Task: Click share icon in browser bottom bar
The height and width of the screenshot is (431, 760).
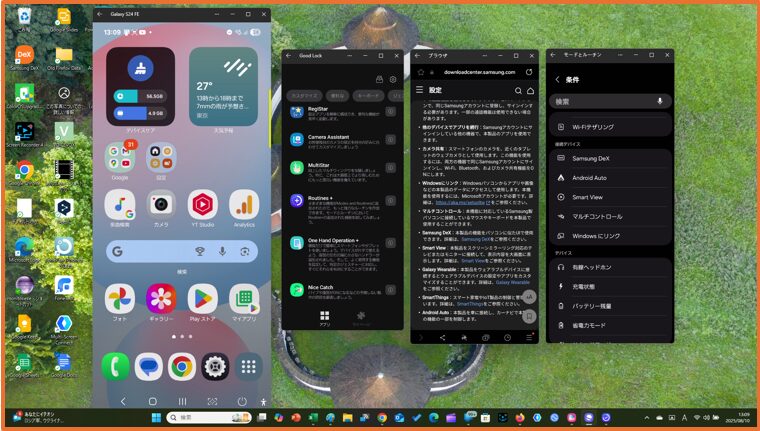Action: click(x=442, y=337)
